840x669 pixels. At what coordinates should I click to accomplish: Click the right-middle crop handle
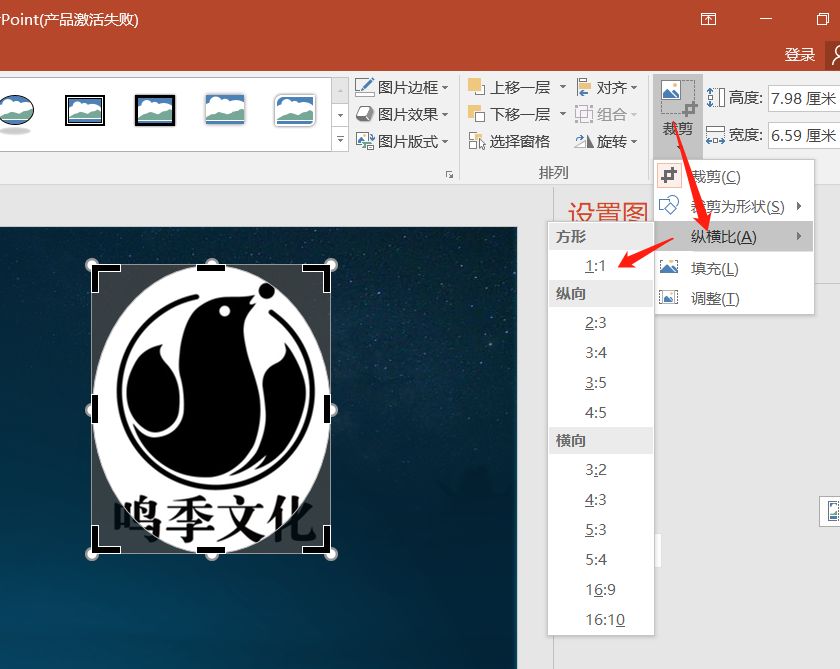click(327, 409)
